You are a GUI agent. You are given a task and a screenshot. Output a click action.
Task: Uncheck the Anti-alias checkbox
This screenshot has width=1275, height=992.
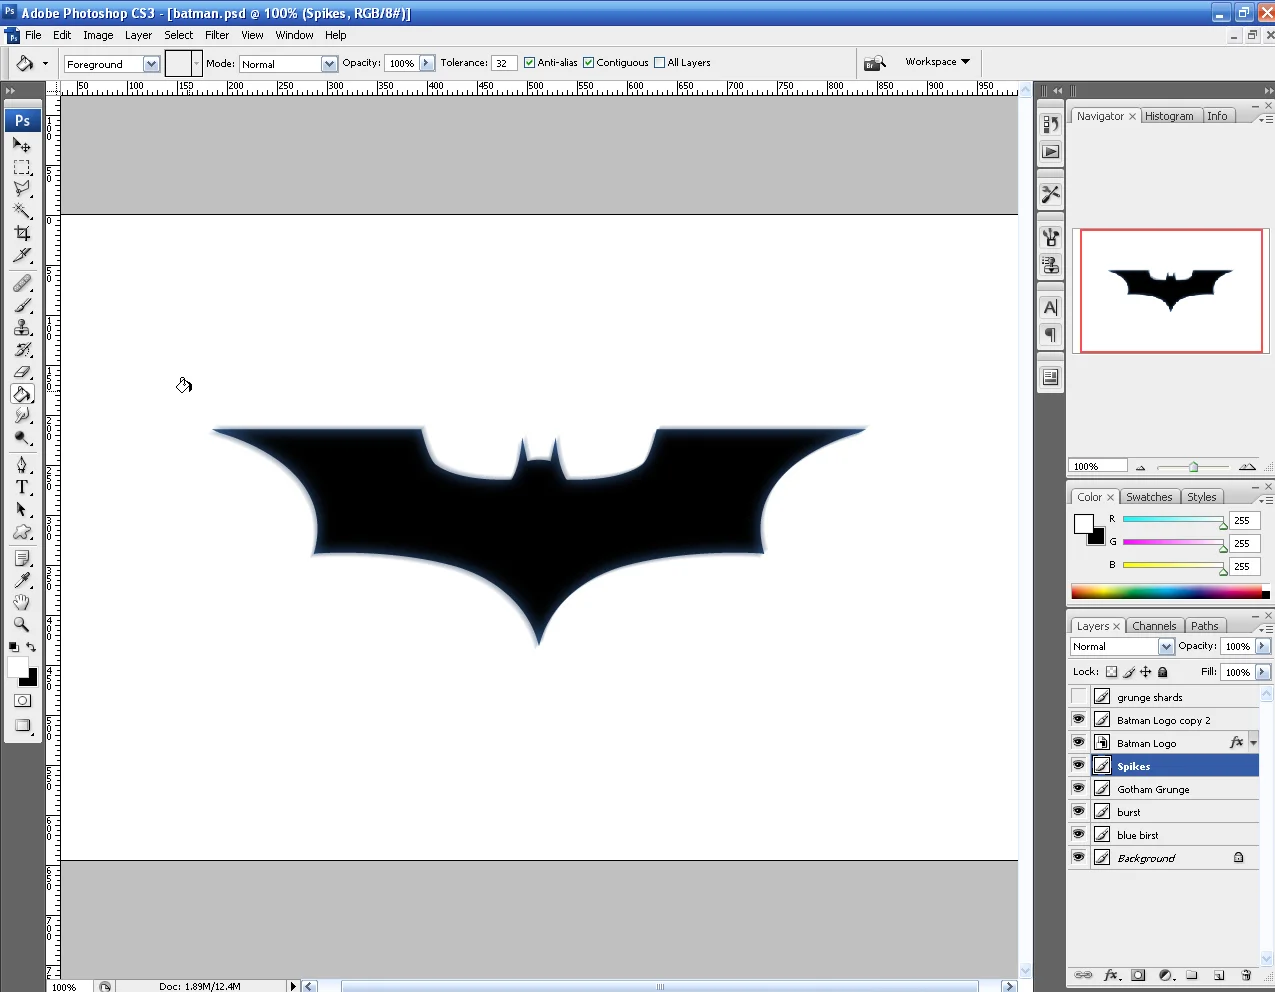(x=530, y=63)
